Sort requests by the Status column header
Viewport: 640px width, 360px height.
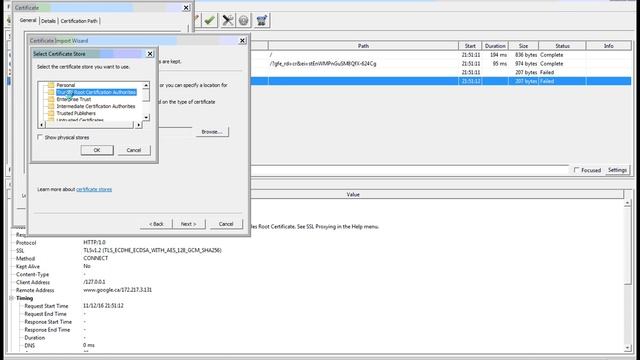(x=562, y=46)
